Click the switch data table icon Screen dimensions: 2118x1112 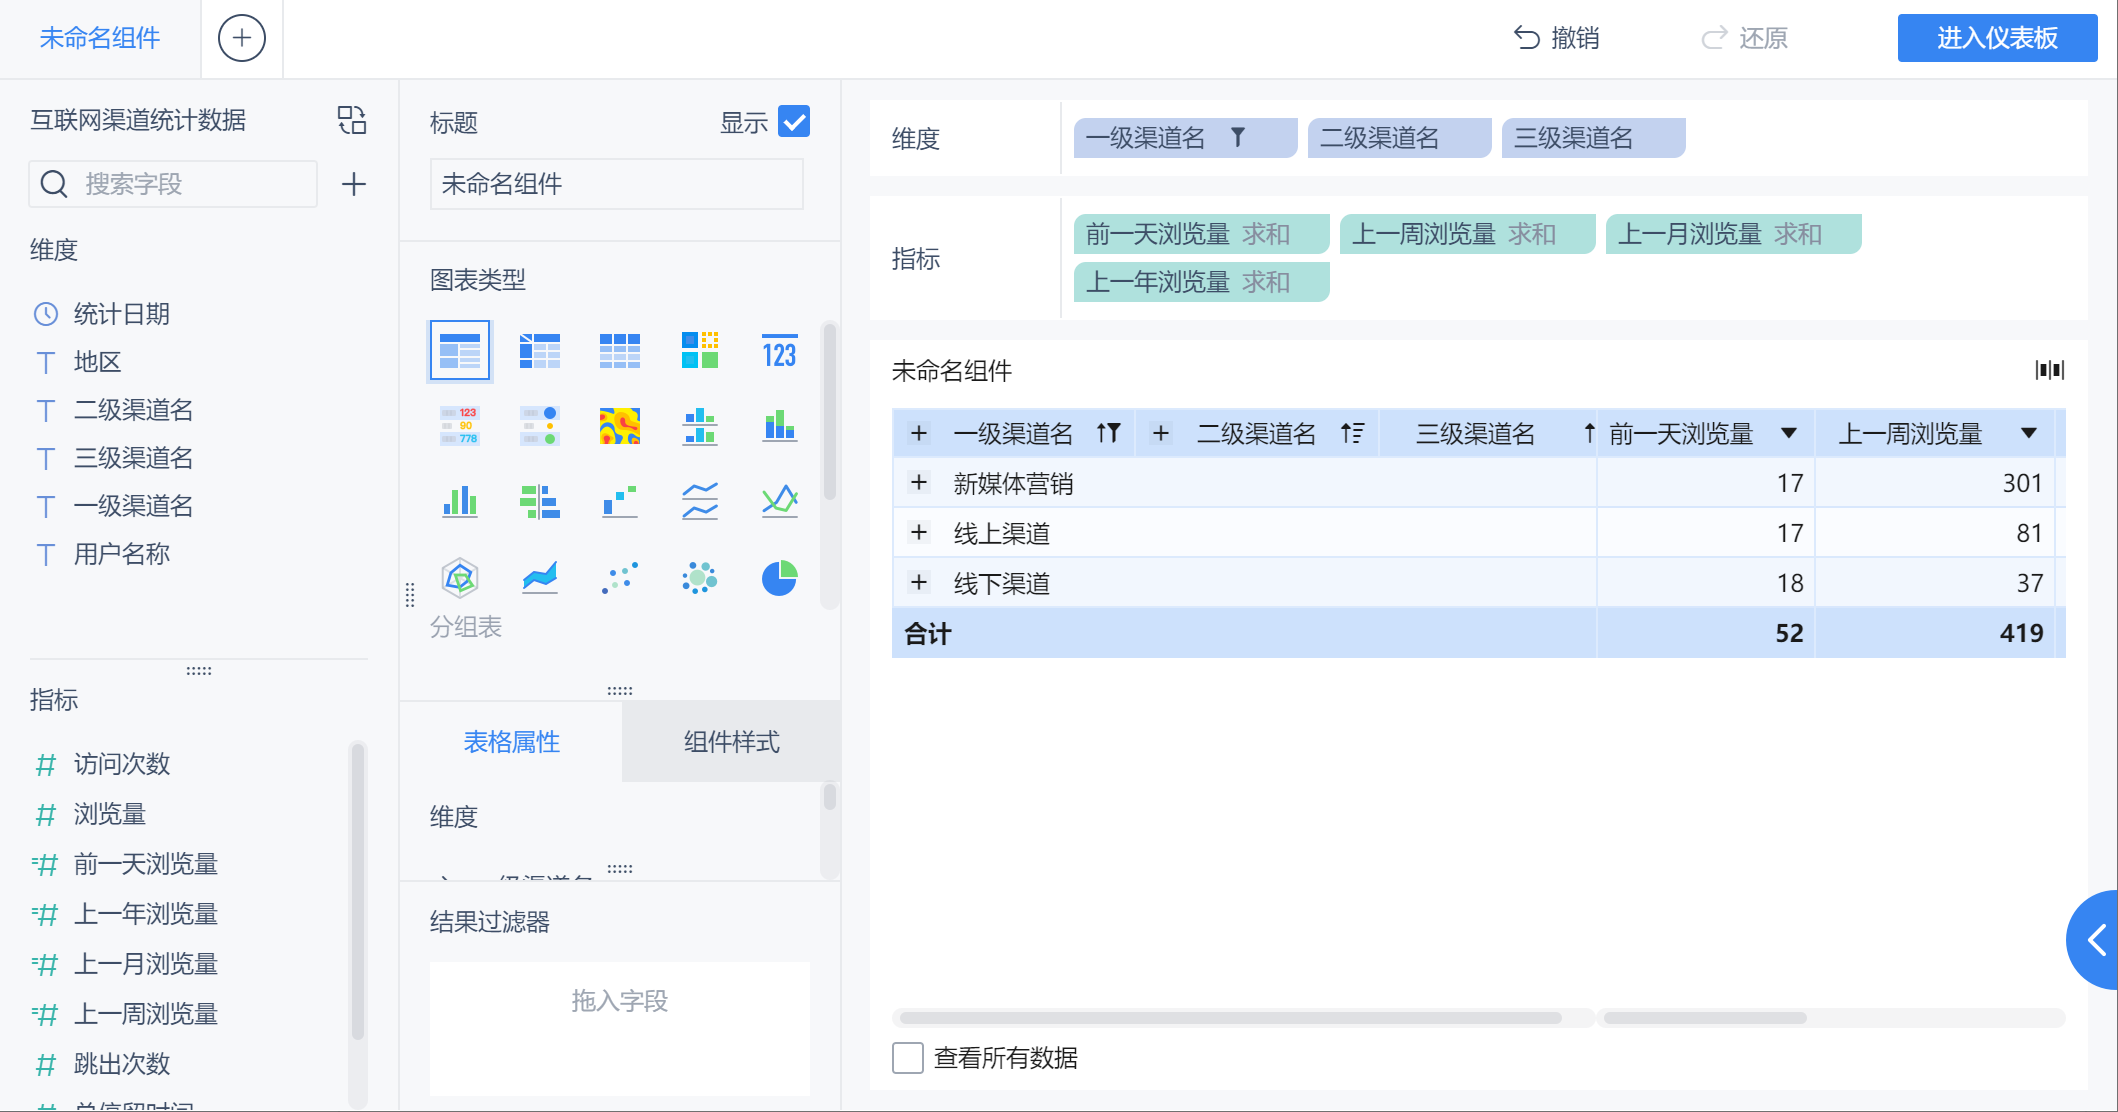[352, 120]
